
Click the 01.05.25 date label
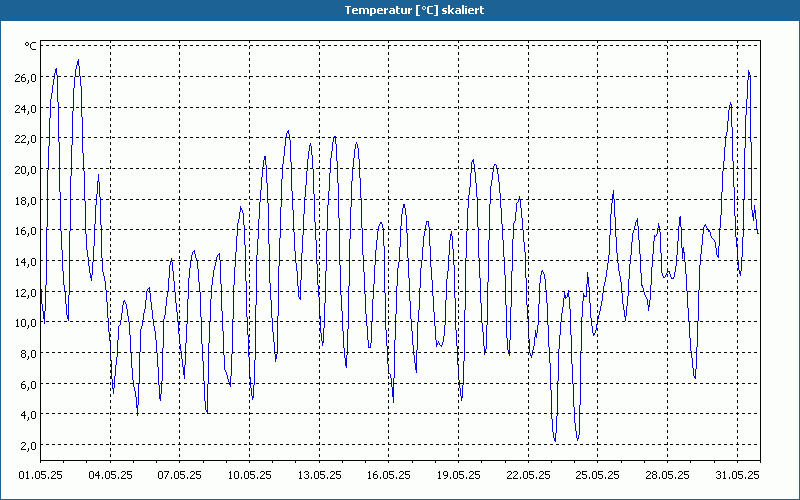(40, 475)
